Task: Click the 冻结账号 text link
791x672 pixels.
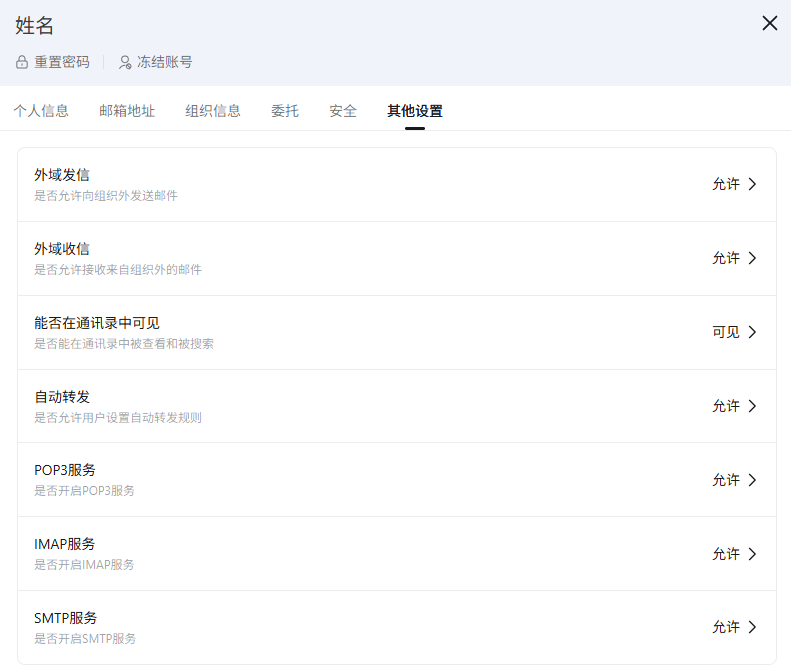Action: (165, 62)
